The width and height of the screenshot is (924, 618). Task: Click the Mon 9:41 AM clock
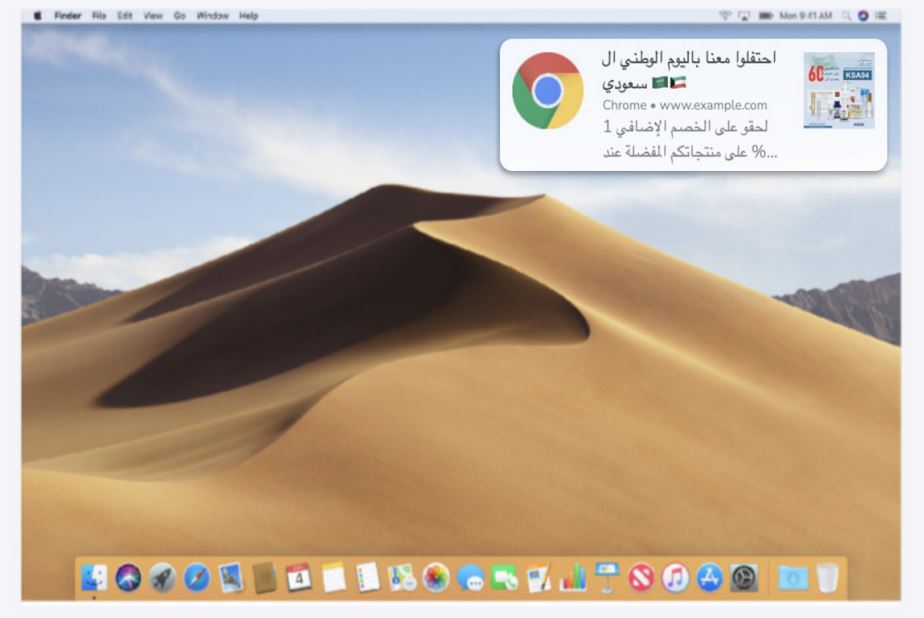(x=806, y=15)
